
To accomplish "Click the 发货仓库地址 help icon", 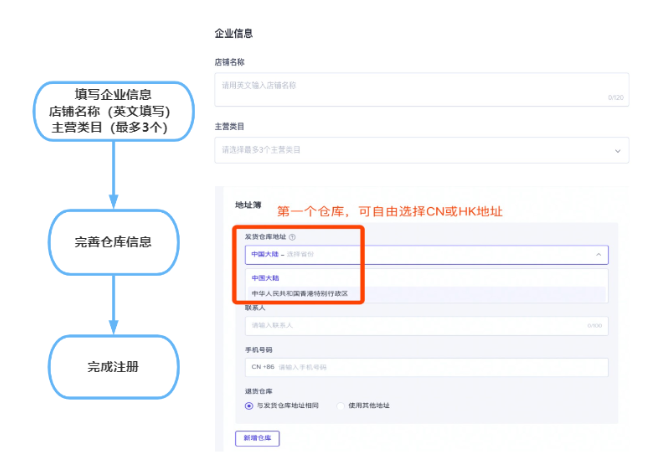I will point(292,237).
